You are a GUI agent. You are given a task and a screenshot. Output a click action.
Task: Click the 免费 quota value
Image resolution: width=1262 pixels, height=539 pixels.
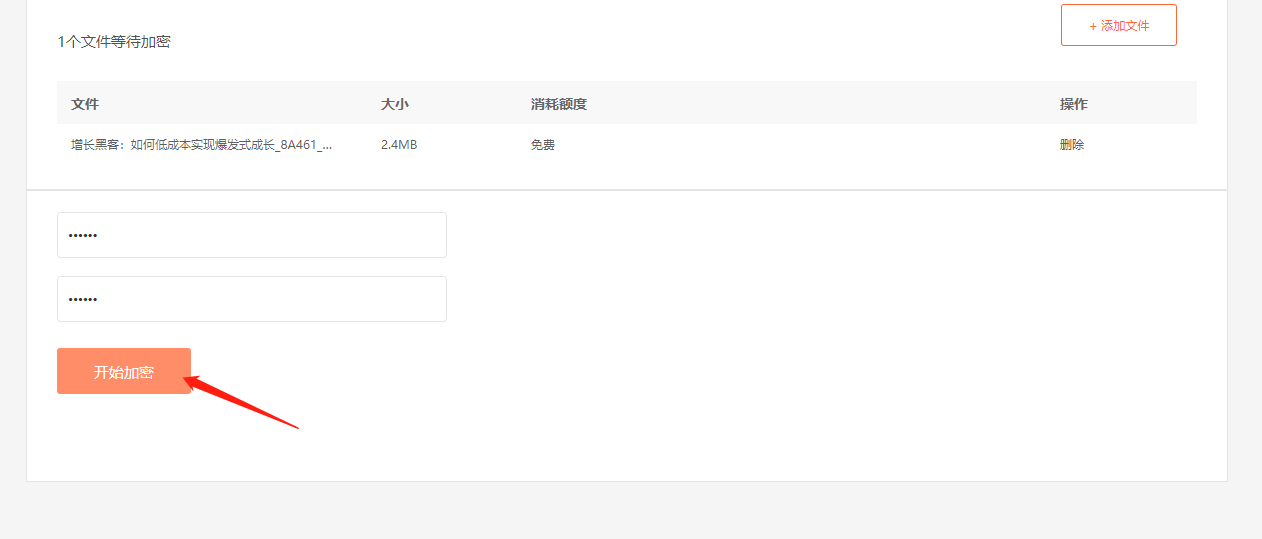coord(543,144)
